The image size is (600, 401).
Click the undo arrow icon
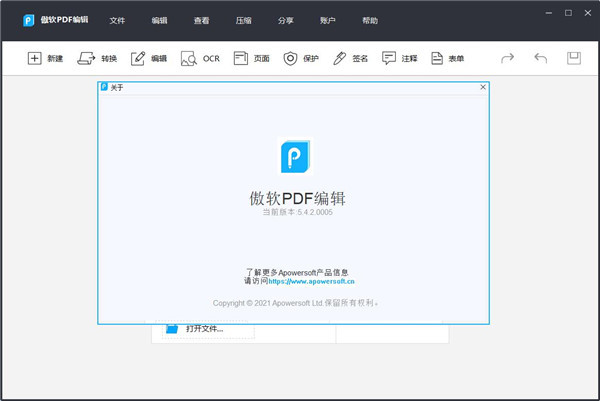[x=540, y=58]
